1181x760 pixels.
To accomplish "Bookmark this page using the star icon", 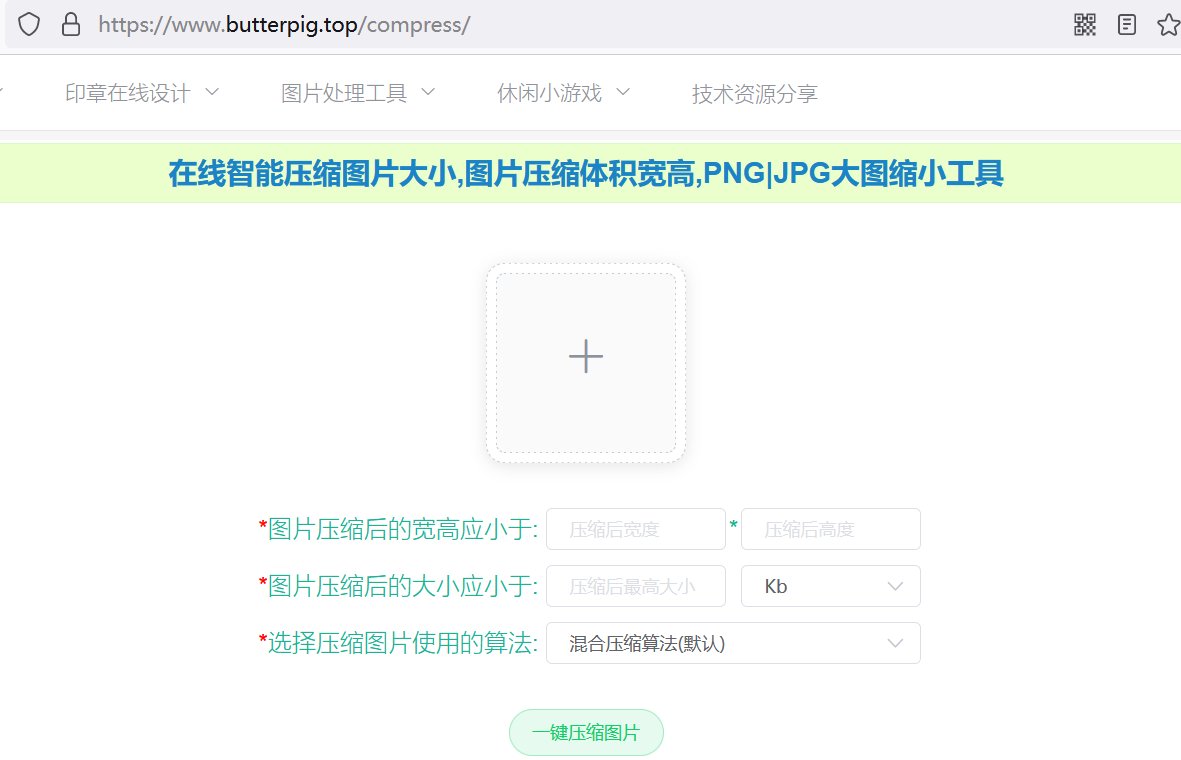I will pos(1167,24).
